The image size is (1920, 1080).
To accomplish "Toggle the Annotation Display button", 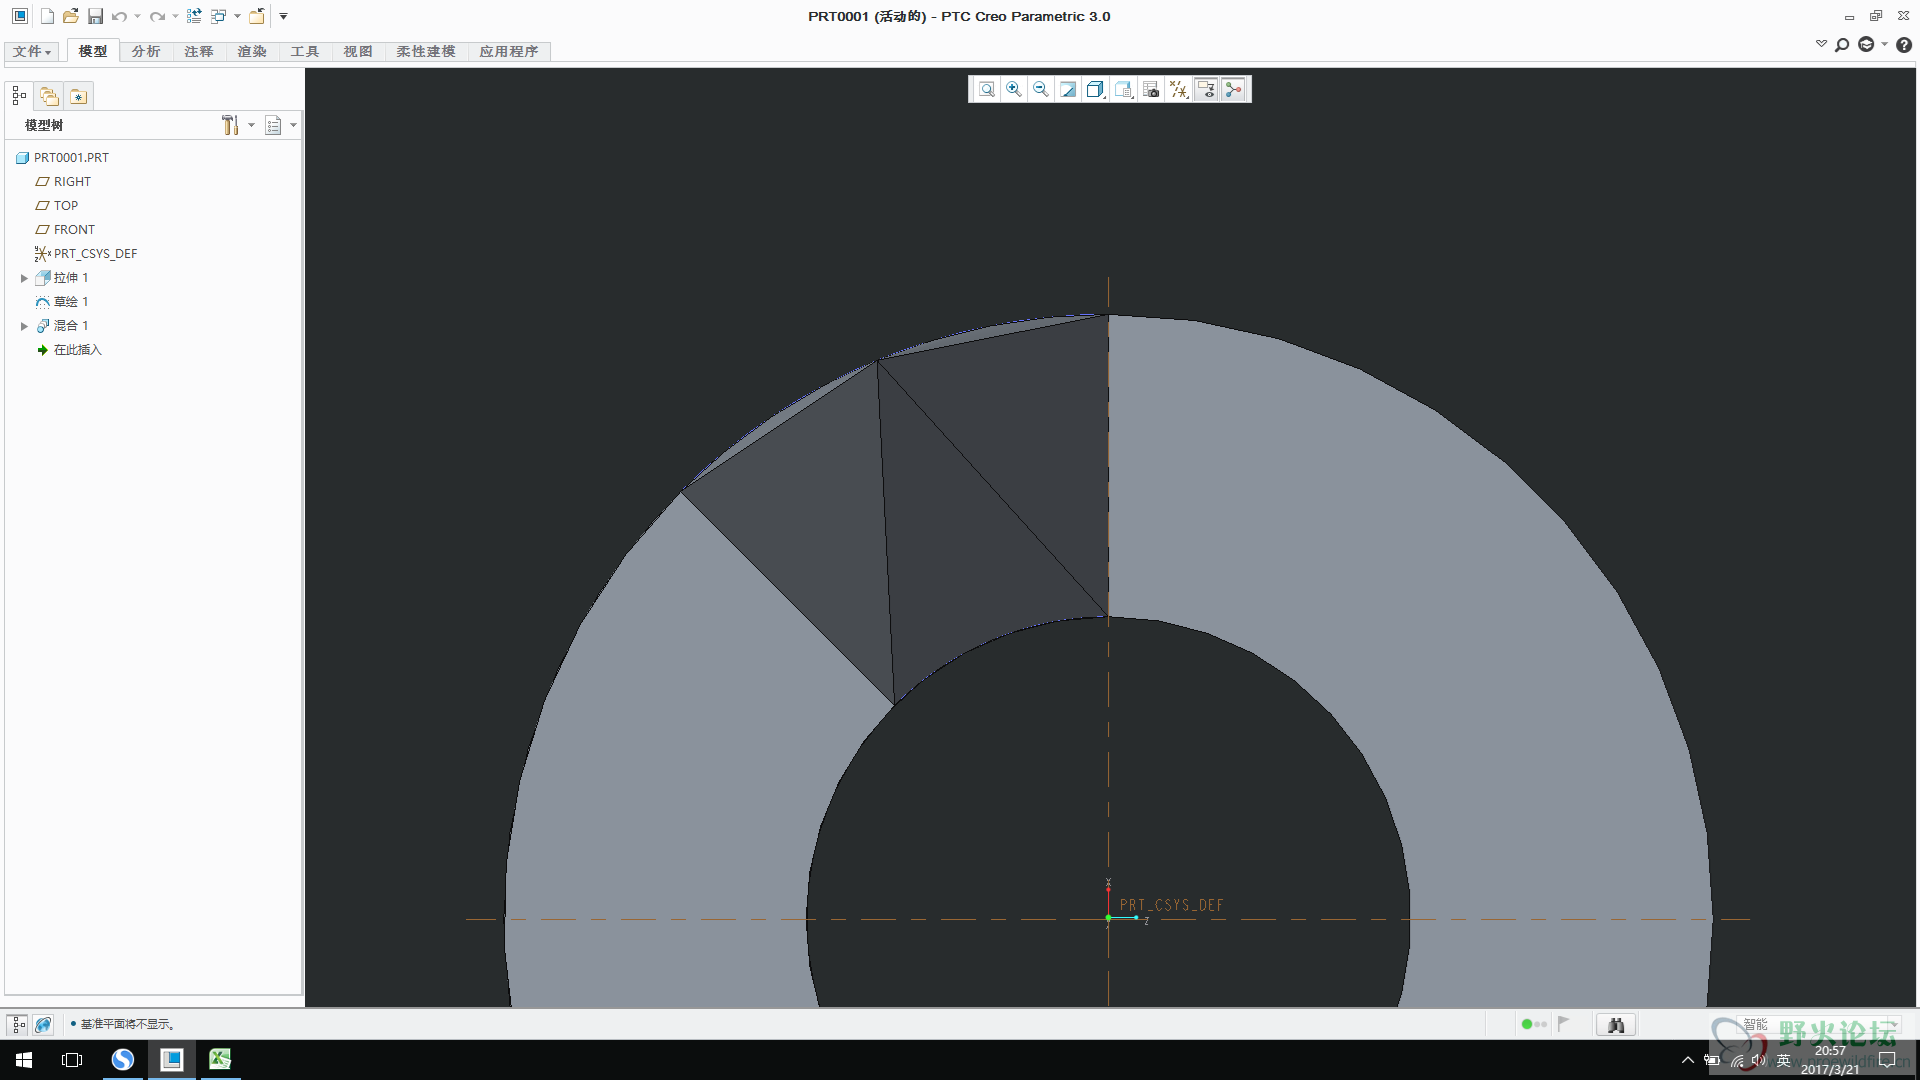I will [x=1206, y=89].
